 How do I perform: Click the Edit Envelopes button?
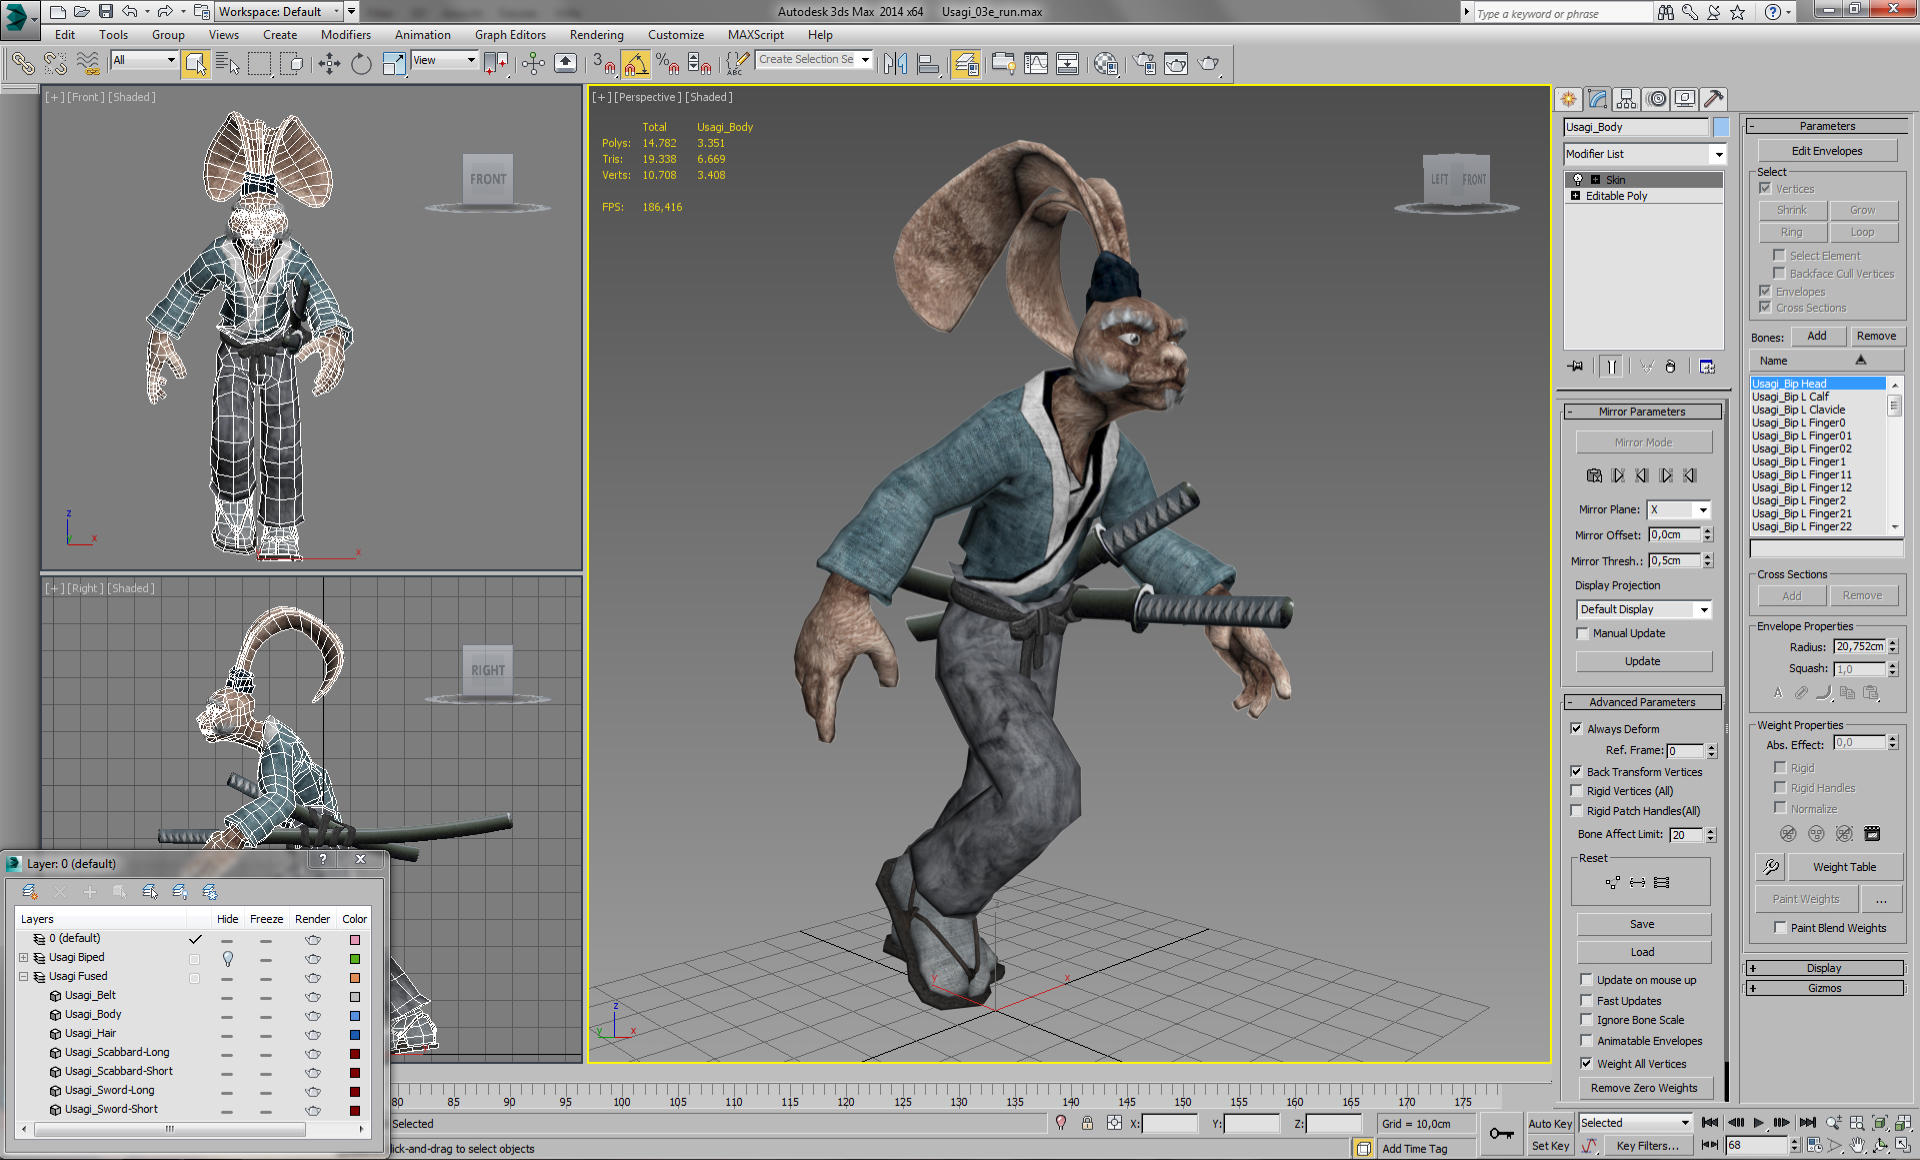tap(1827, 151)
